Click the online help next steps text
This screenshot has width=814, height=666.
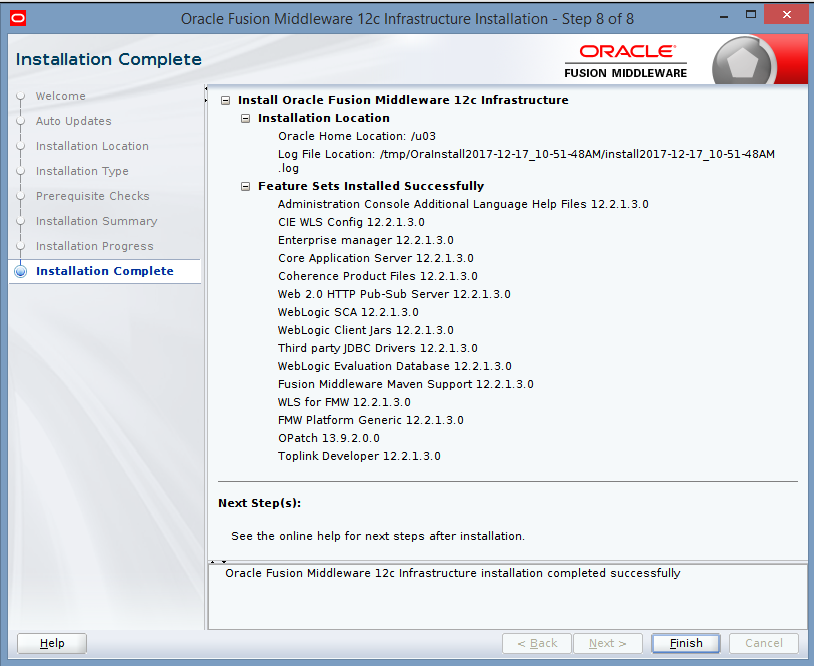pos(378,536)
